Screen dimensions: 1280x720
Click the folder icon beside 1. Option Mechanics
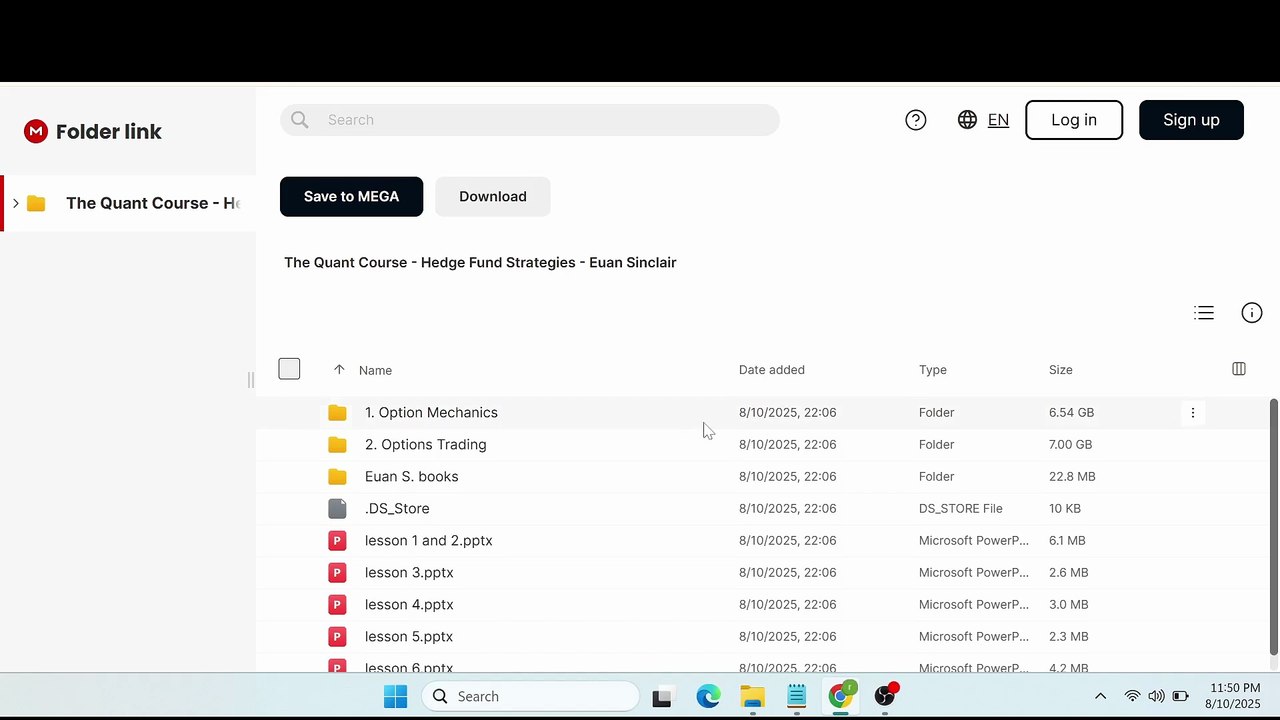coord(337,412)
